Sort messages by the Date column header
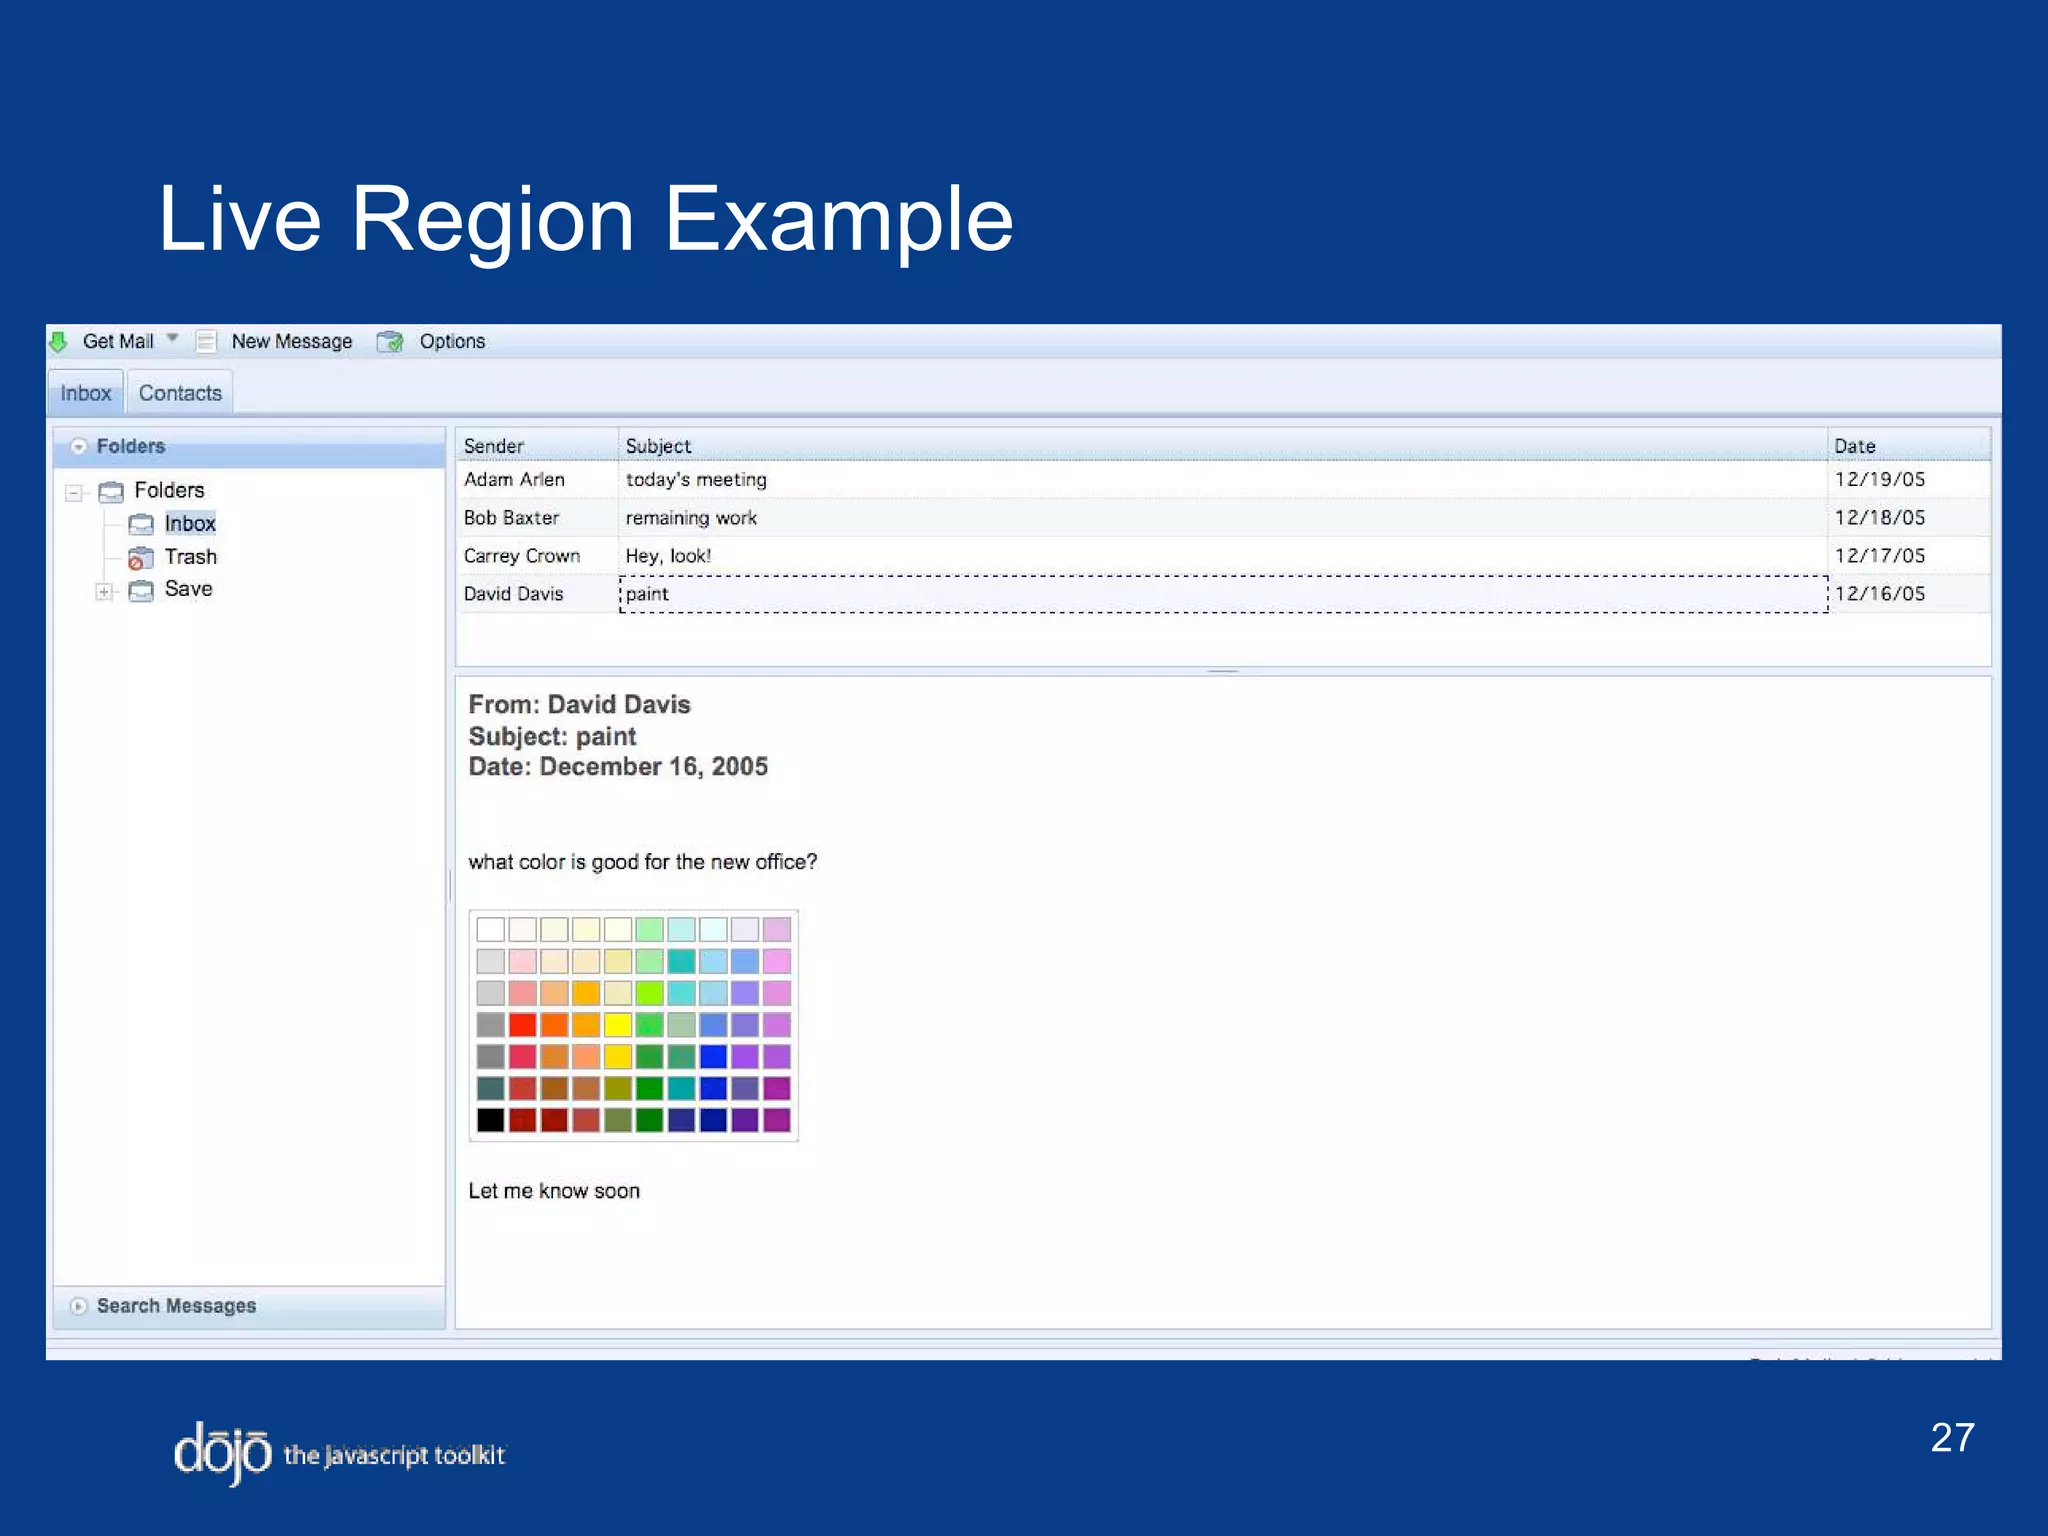2048x1536 pixels. pyautogui.click(x=1854, y=446)
